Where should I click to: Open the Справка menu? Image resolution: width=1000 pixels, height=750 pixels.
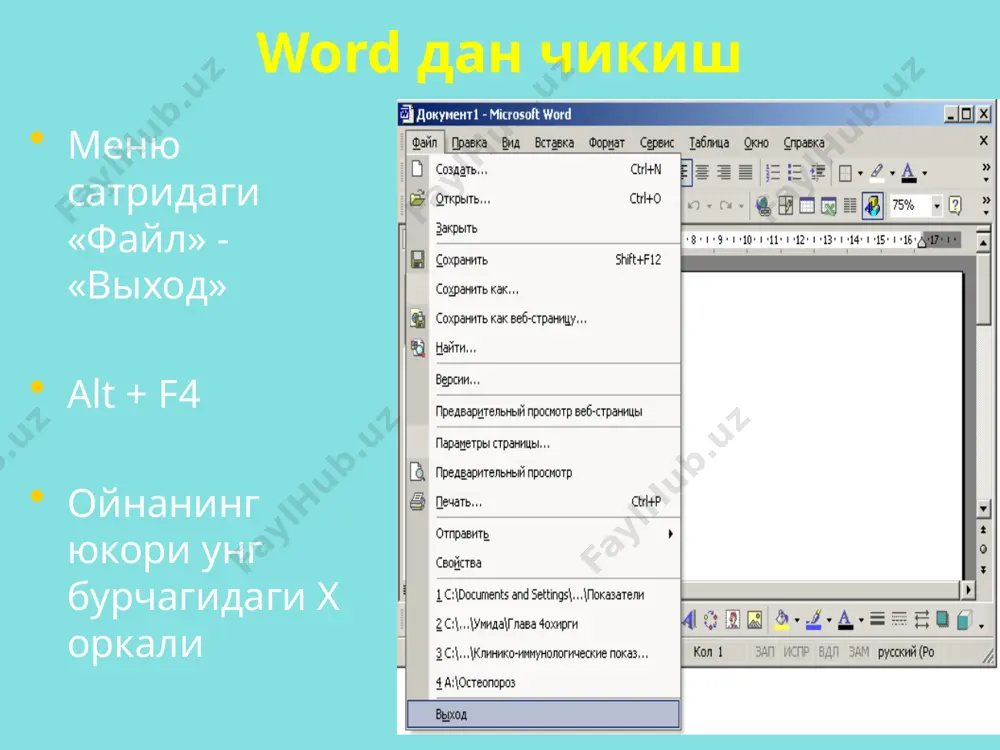[x=804, y=143]
